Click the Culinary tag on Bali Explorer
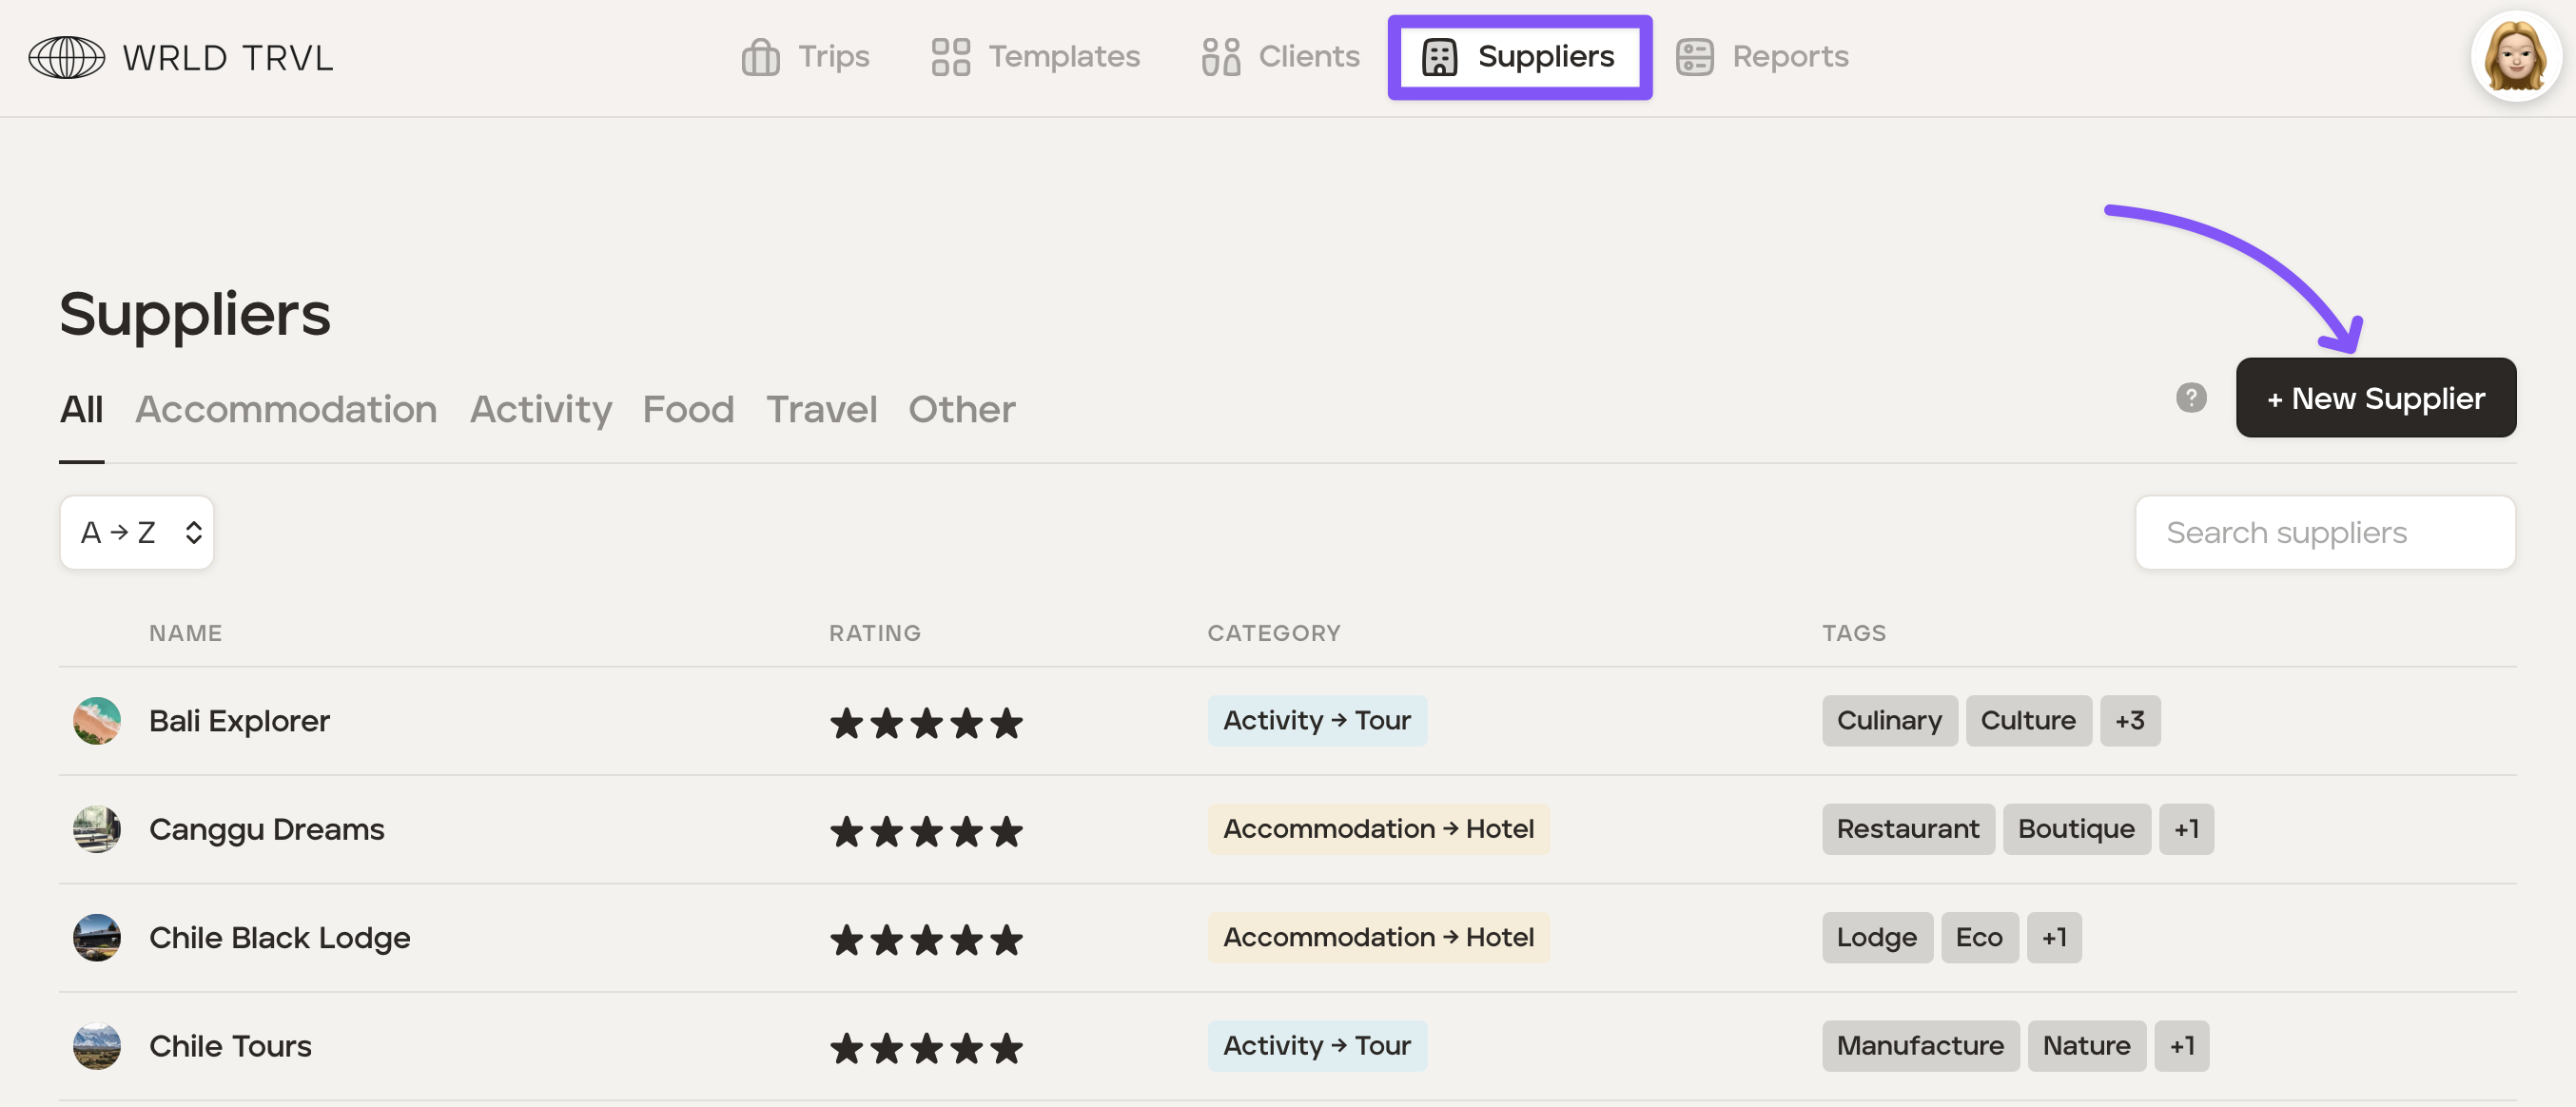Screen dimensions: 2576x1107 (1888, 720)
